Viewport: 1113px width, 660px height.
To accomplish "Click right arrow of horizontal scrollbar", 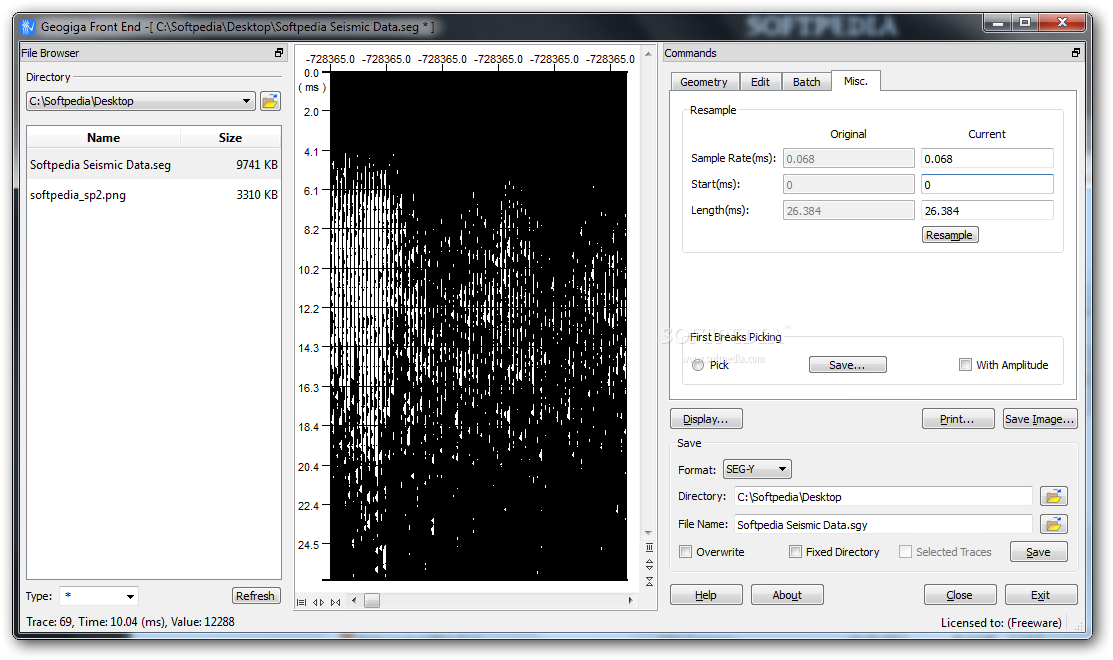I will [x=630, y=601].
